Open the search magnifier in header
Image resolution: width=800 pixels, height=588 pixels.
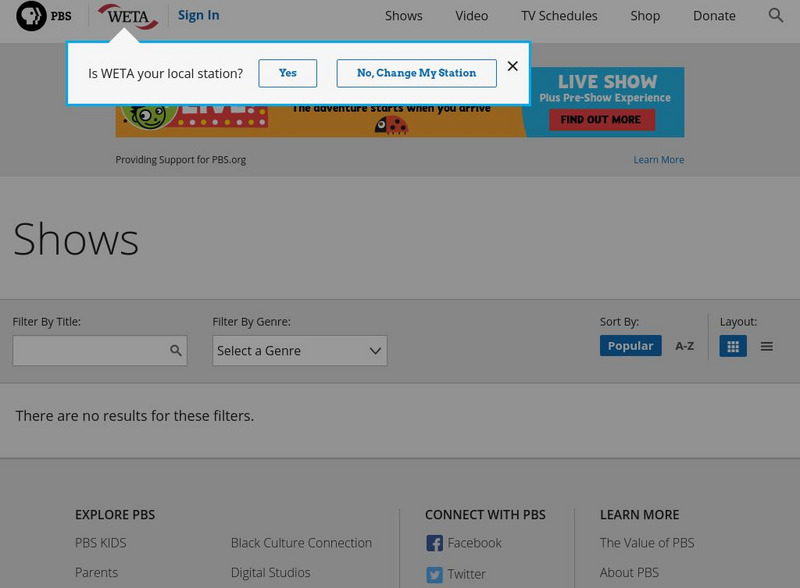(x=776, y=15)
